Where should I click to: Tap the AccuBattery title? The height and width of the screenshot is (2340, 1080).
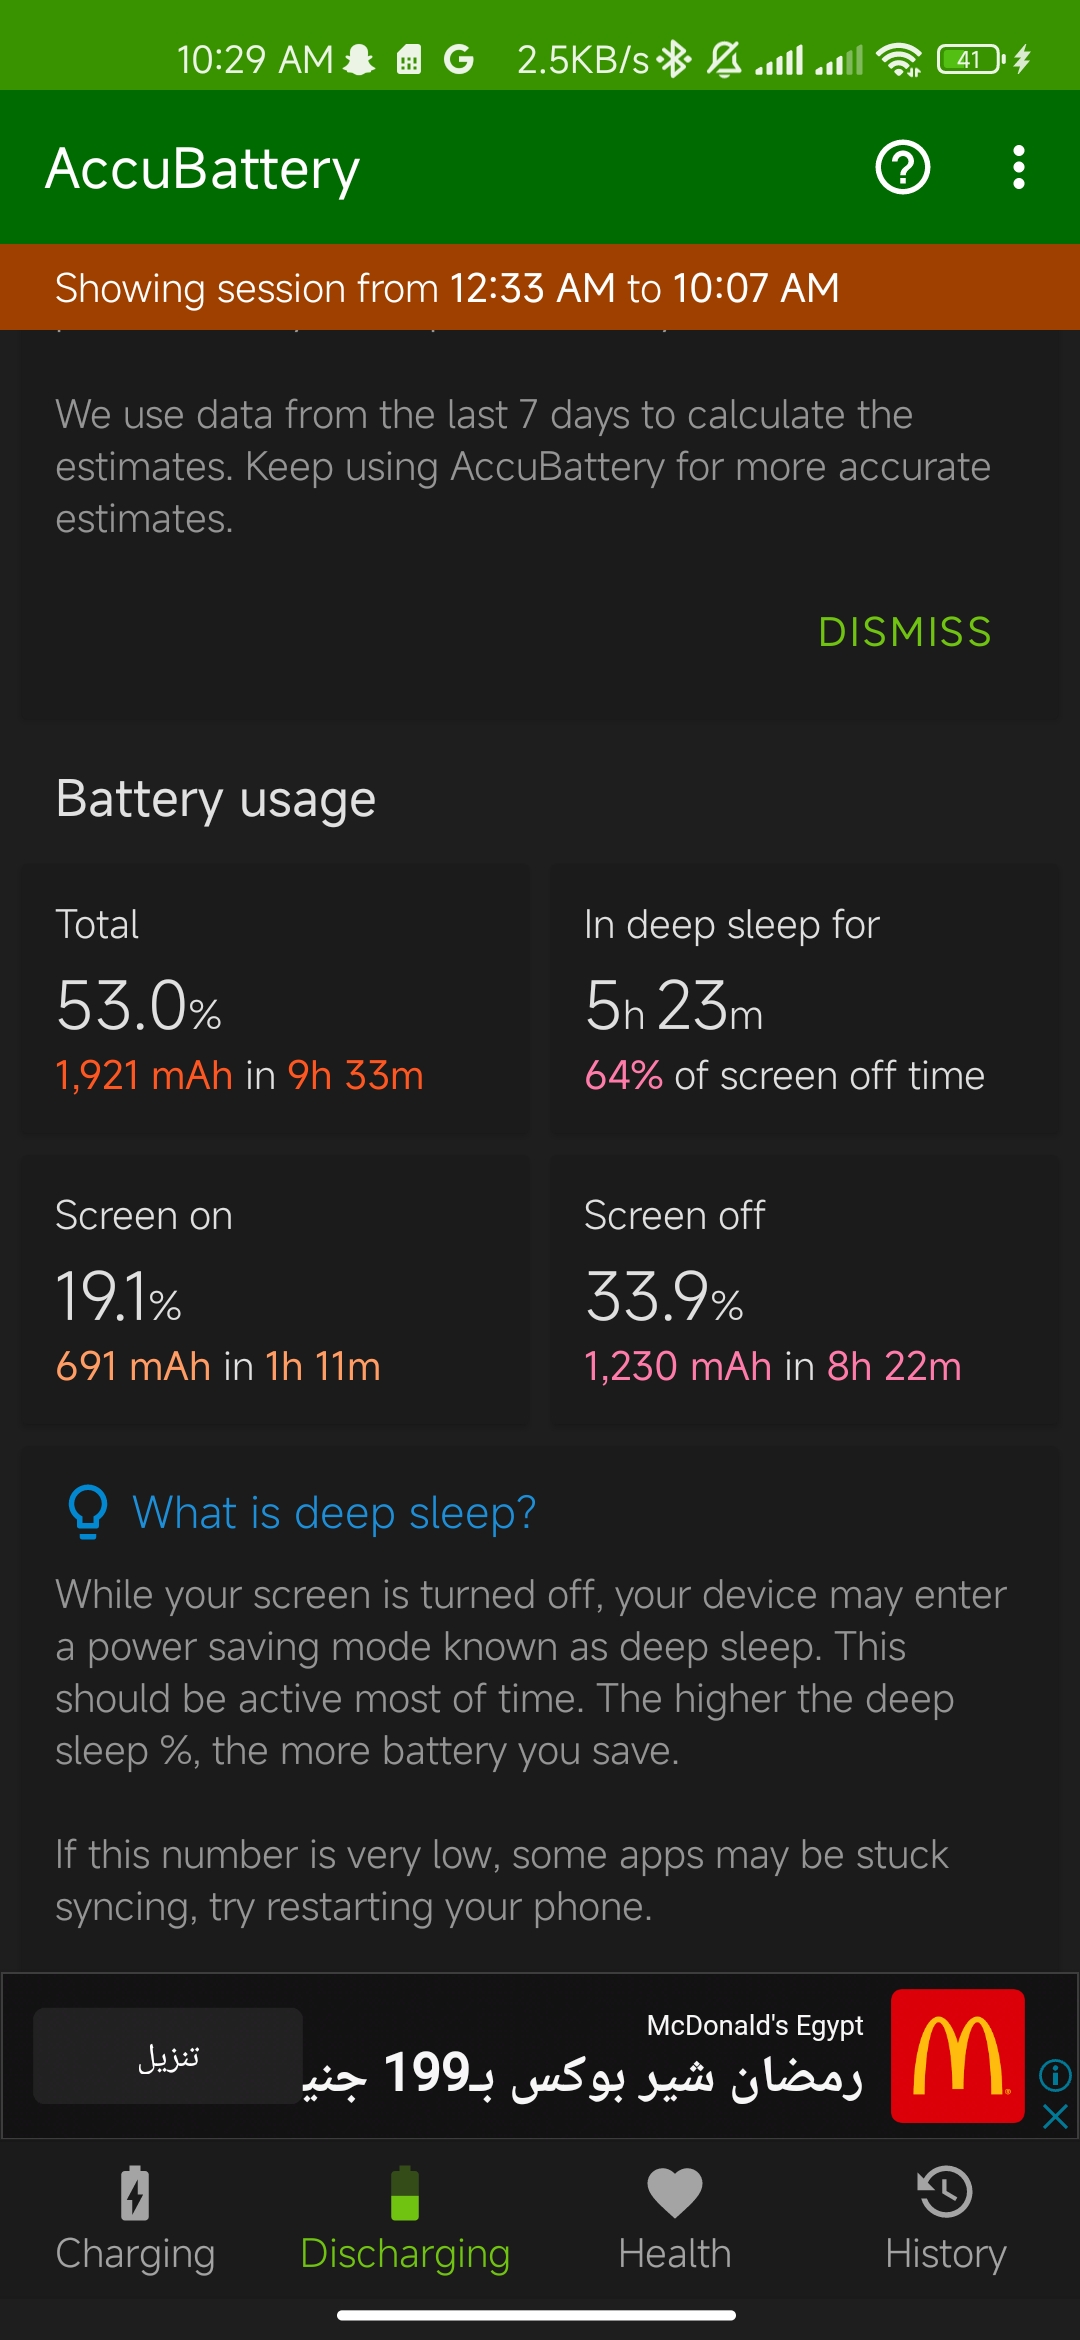click(x=203, y=168)
